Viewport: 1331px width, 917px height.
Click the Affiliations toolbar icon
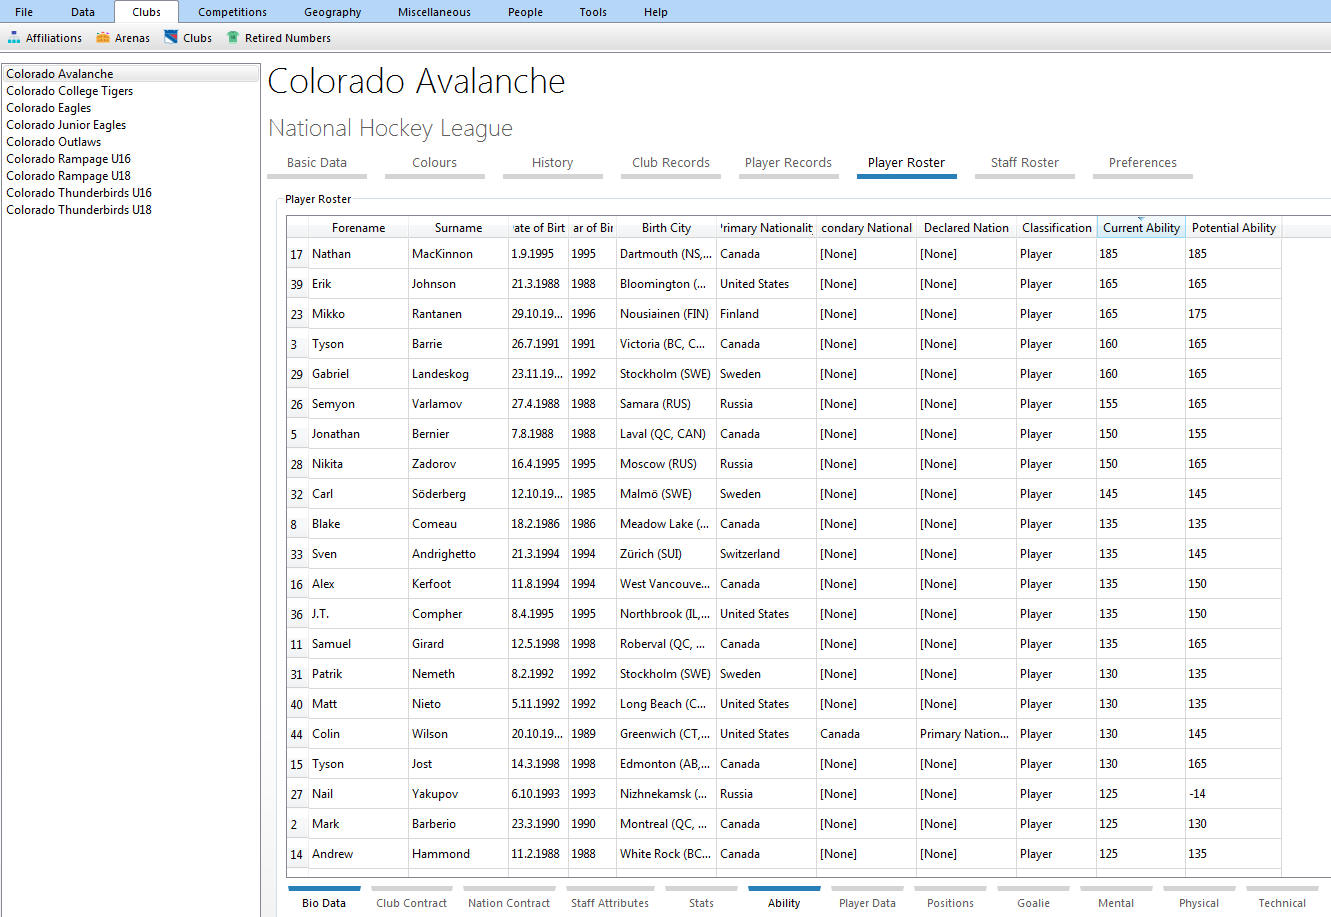point(14,38)
